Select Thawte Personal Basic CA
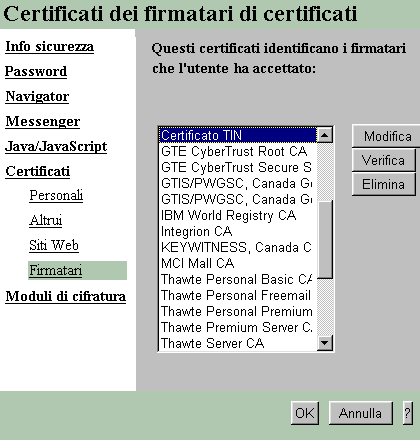 (x=238, y=279)
